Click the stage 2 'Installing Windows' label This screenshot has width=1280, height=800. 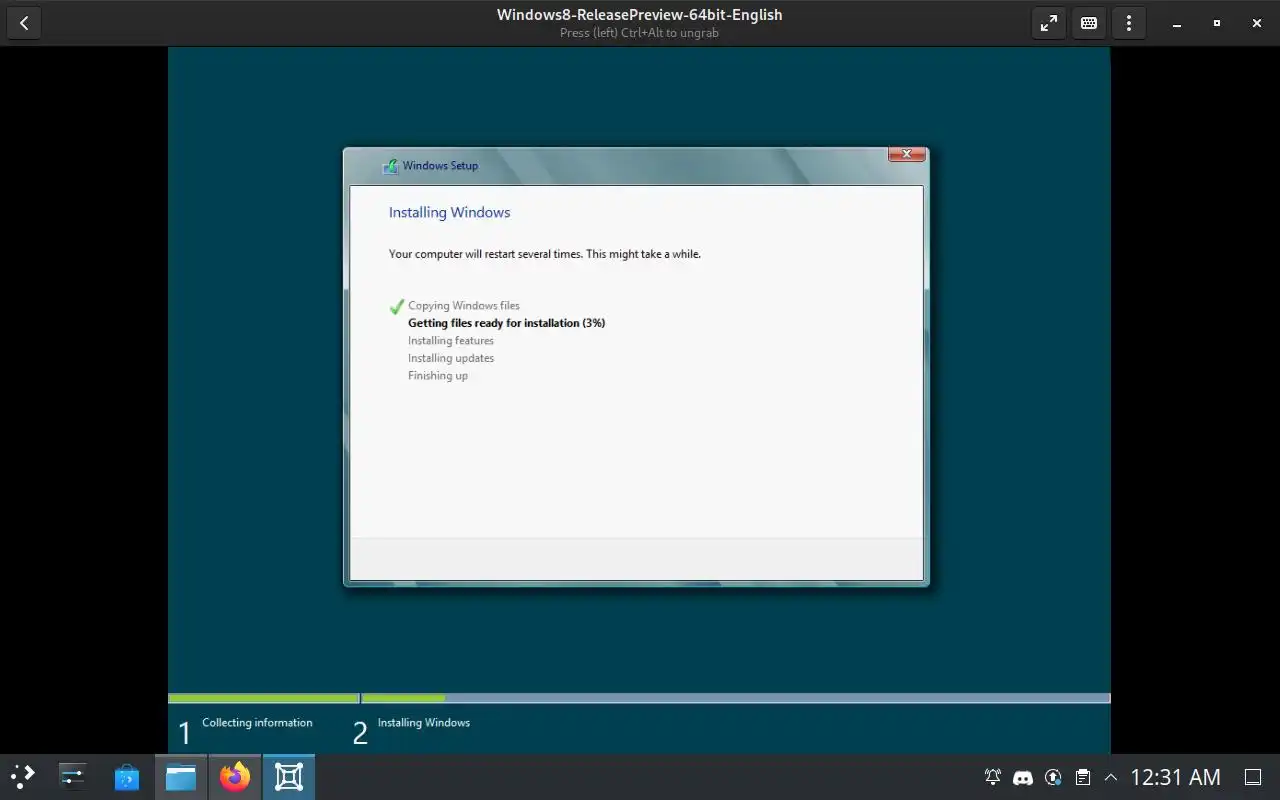(424, 723)
